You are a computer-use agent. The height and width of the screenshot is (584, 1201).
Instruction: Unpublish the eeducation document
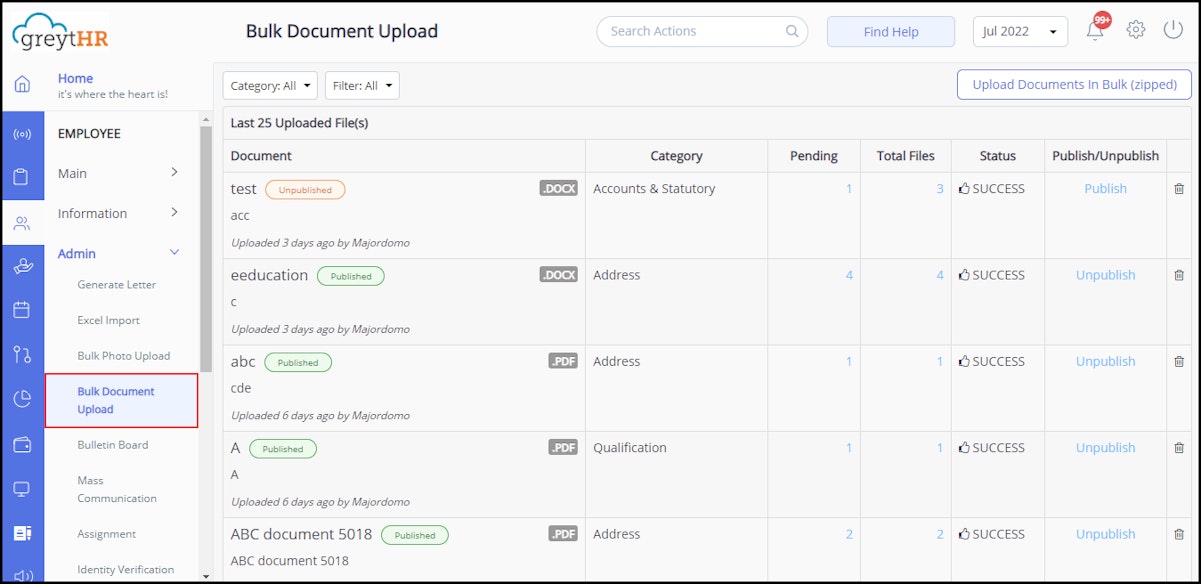coord(1104,274)
